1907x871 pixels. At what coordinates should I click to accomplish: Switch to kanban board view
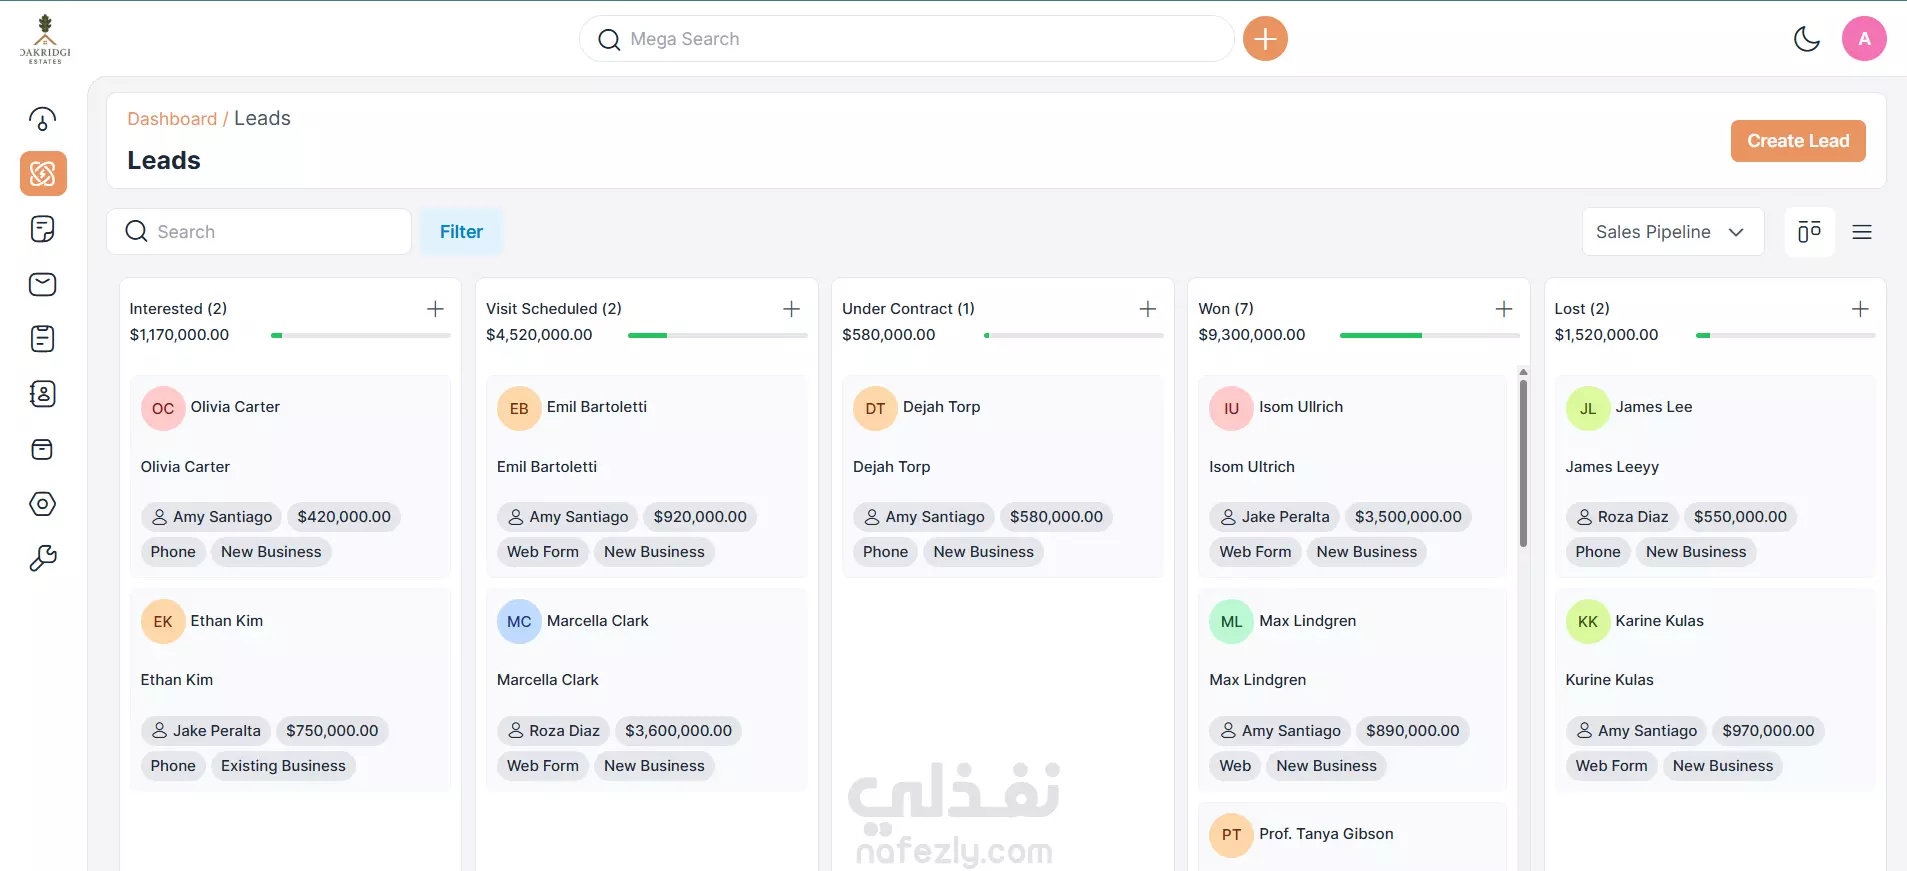tap(1809, 232)
